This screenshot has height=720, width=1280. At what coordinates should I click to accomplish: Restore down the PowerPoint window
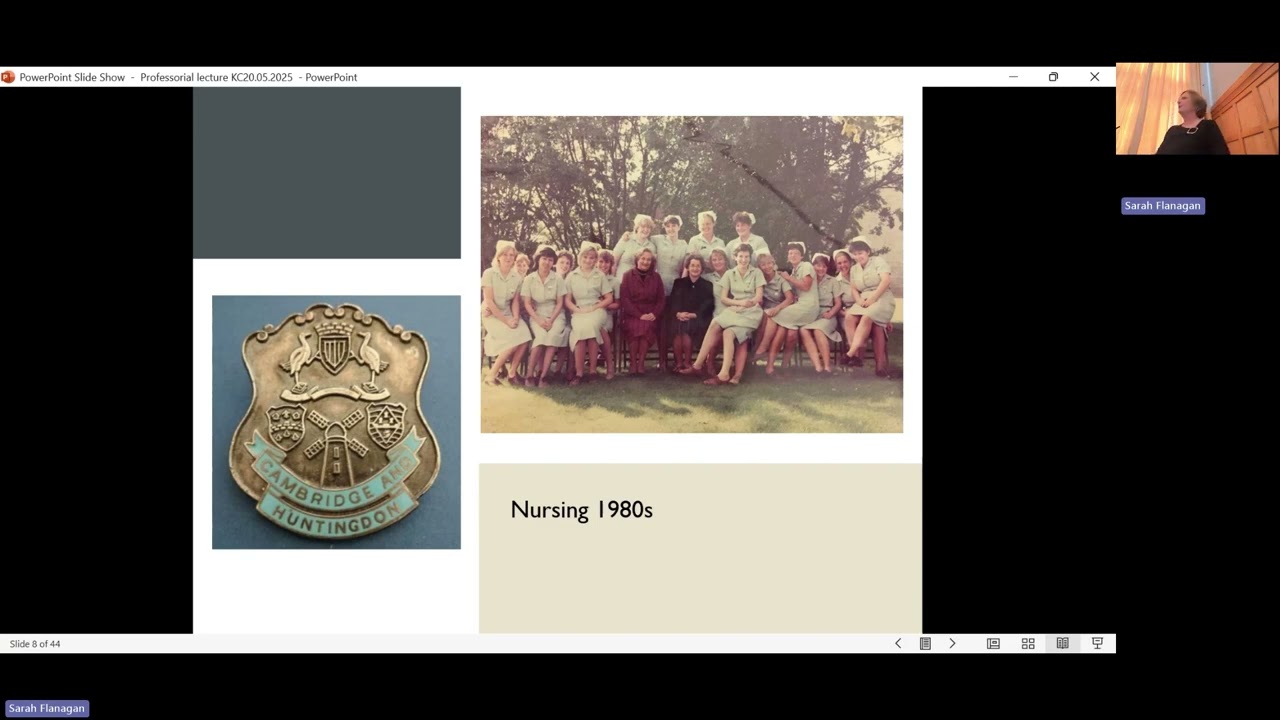click(1053, 77)
